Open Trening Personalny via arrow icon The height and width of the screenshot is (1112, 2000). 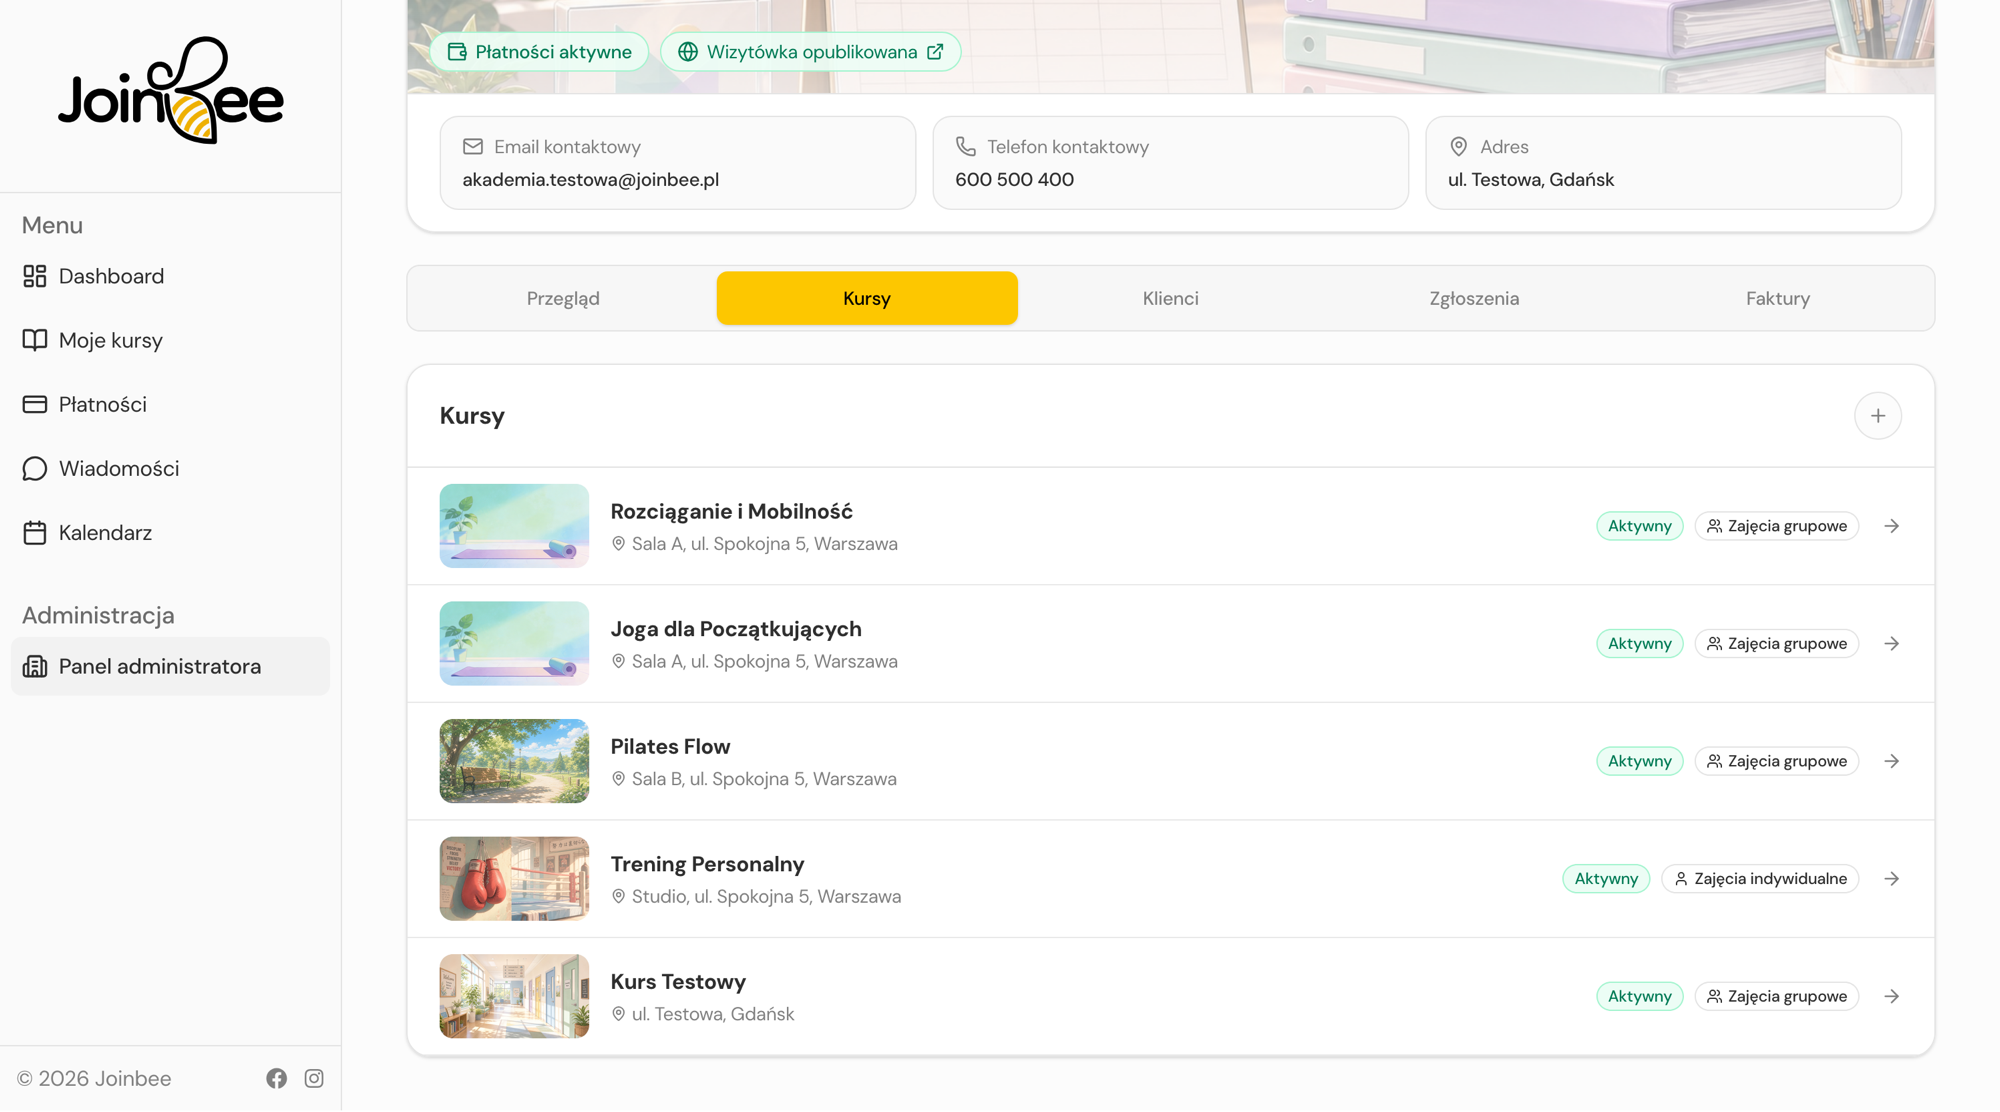point(1892,879)
